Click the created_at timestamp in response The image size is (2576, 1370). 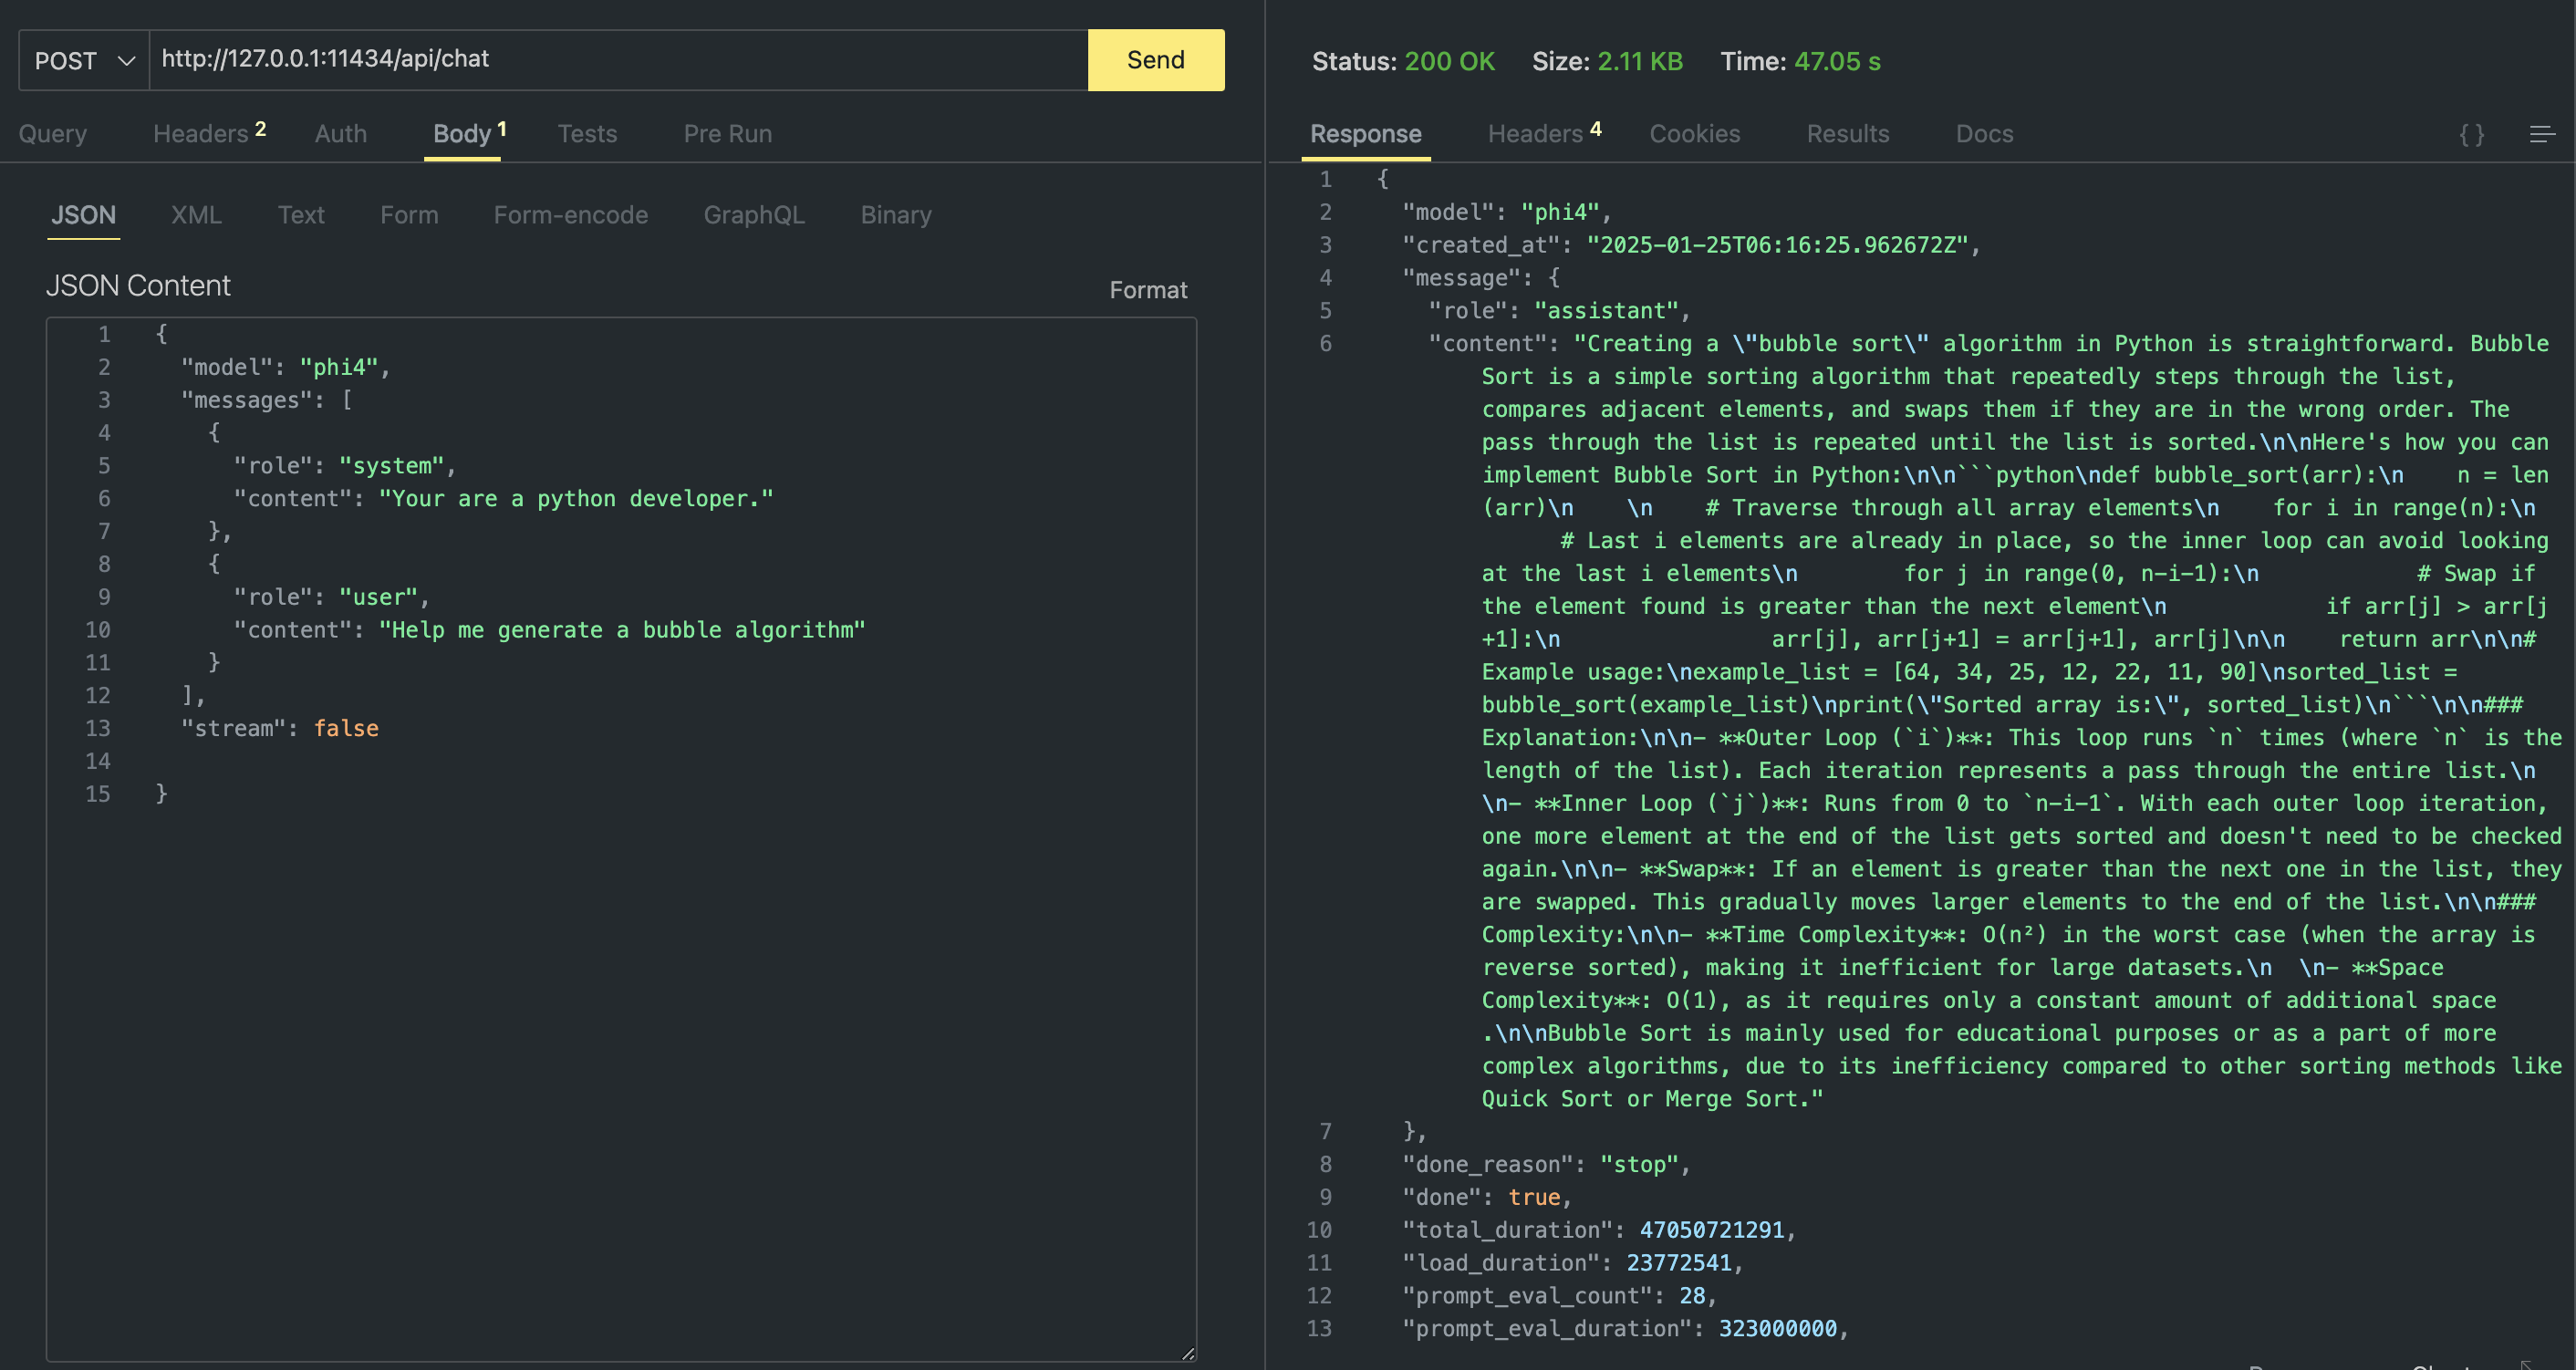1778,245
